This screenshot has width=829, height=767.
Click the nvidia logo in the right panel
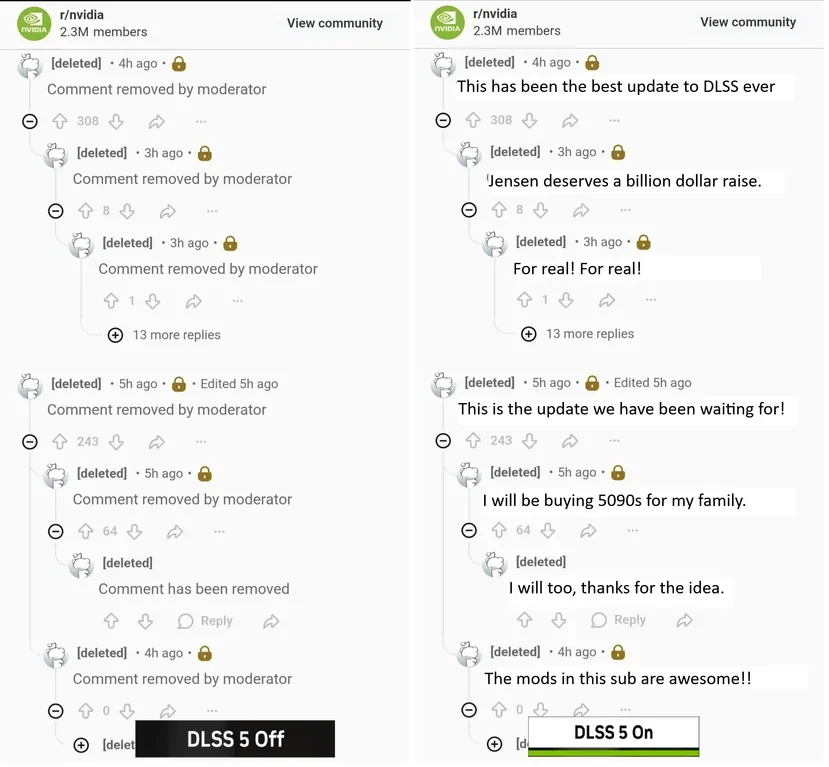pos(447,22)
